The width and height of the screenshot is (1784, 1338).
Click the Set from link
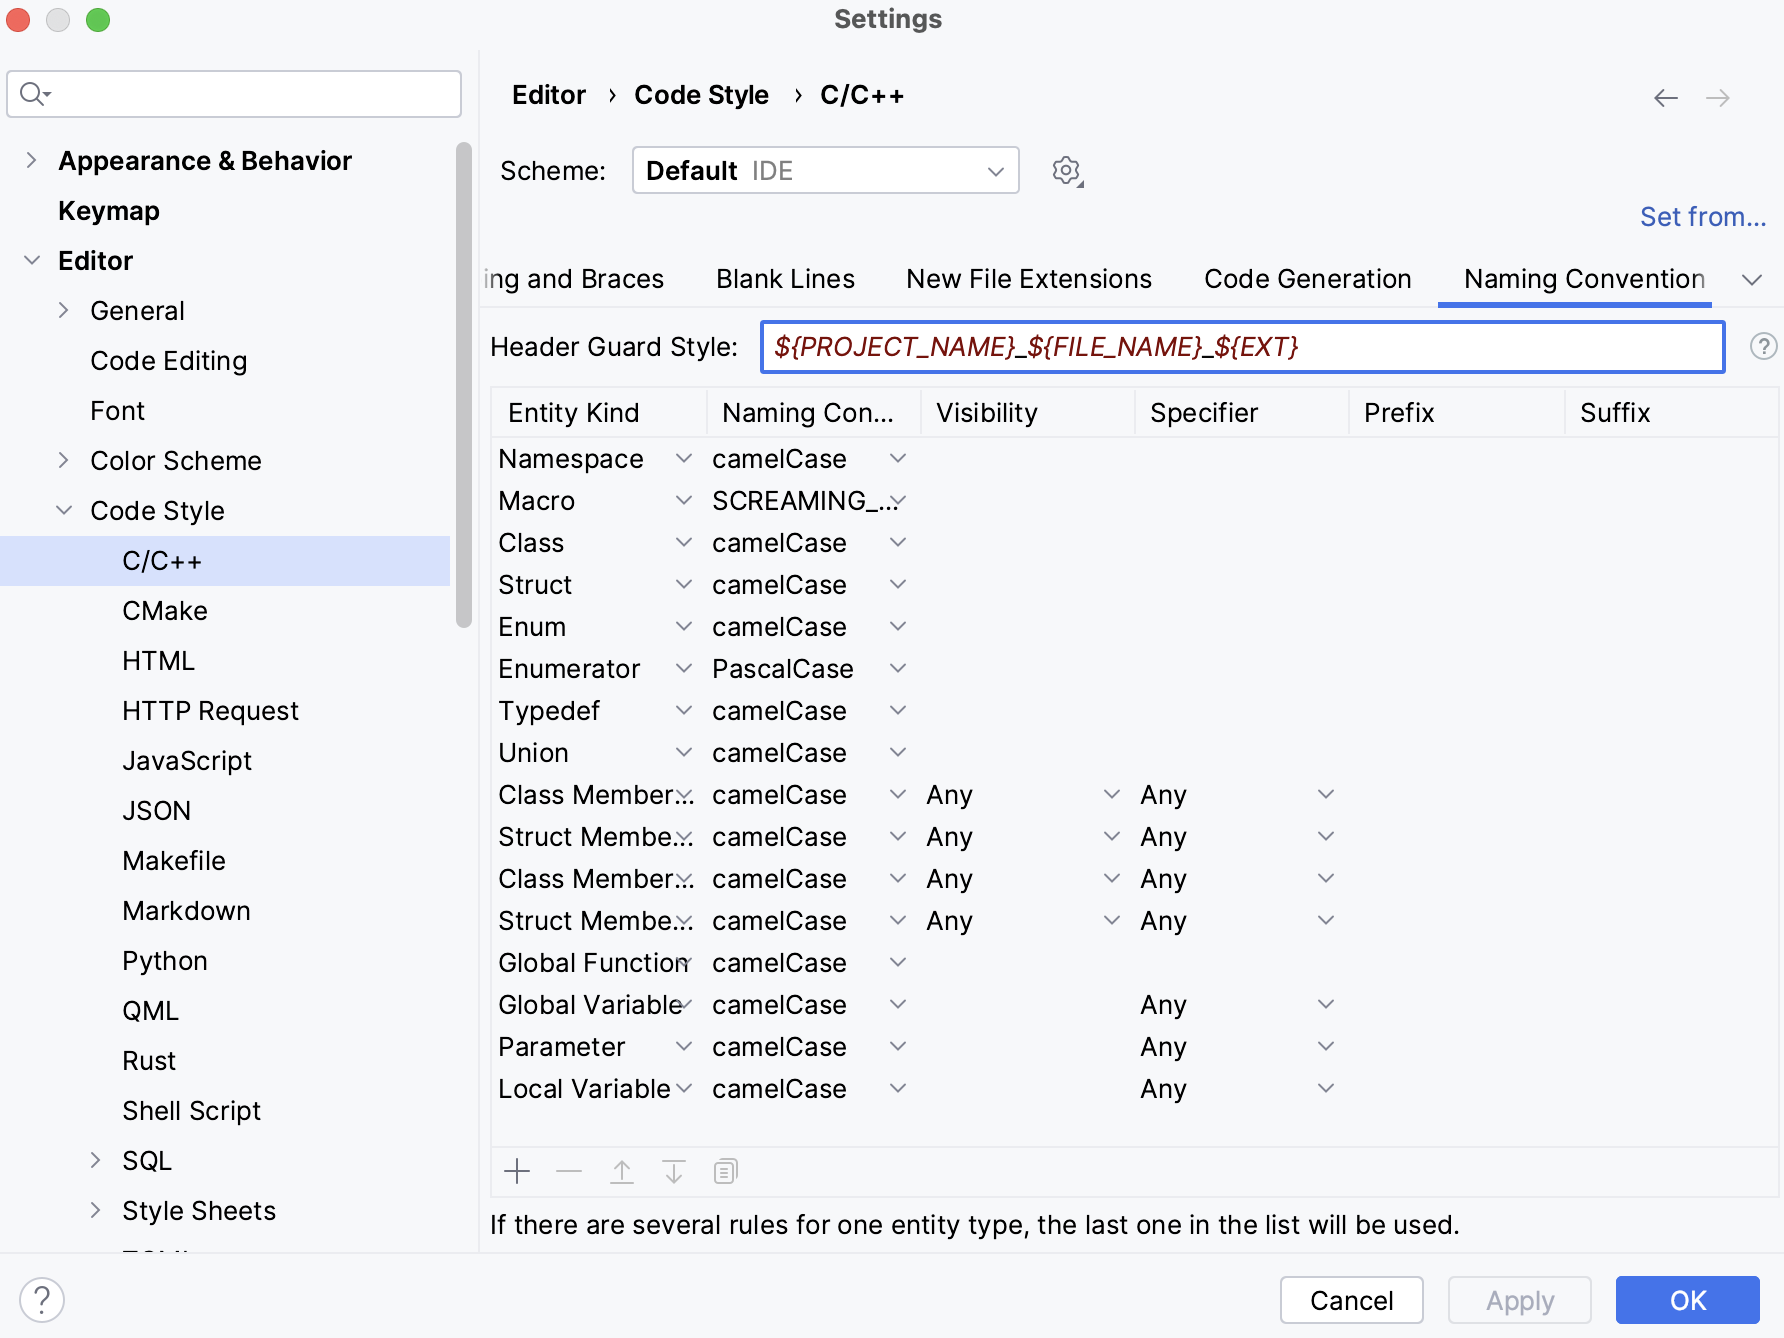[1701, 216]
